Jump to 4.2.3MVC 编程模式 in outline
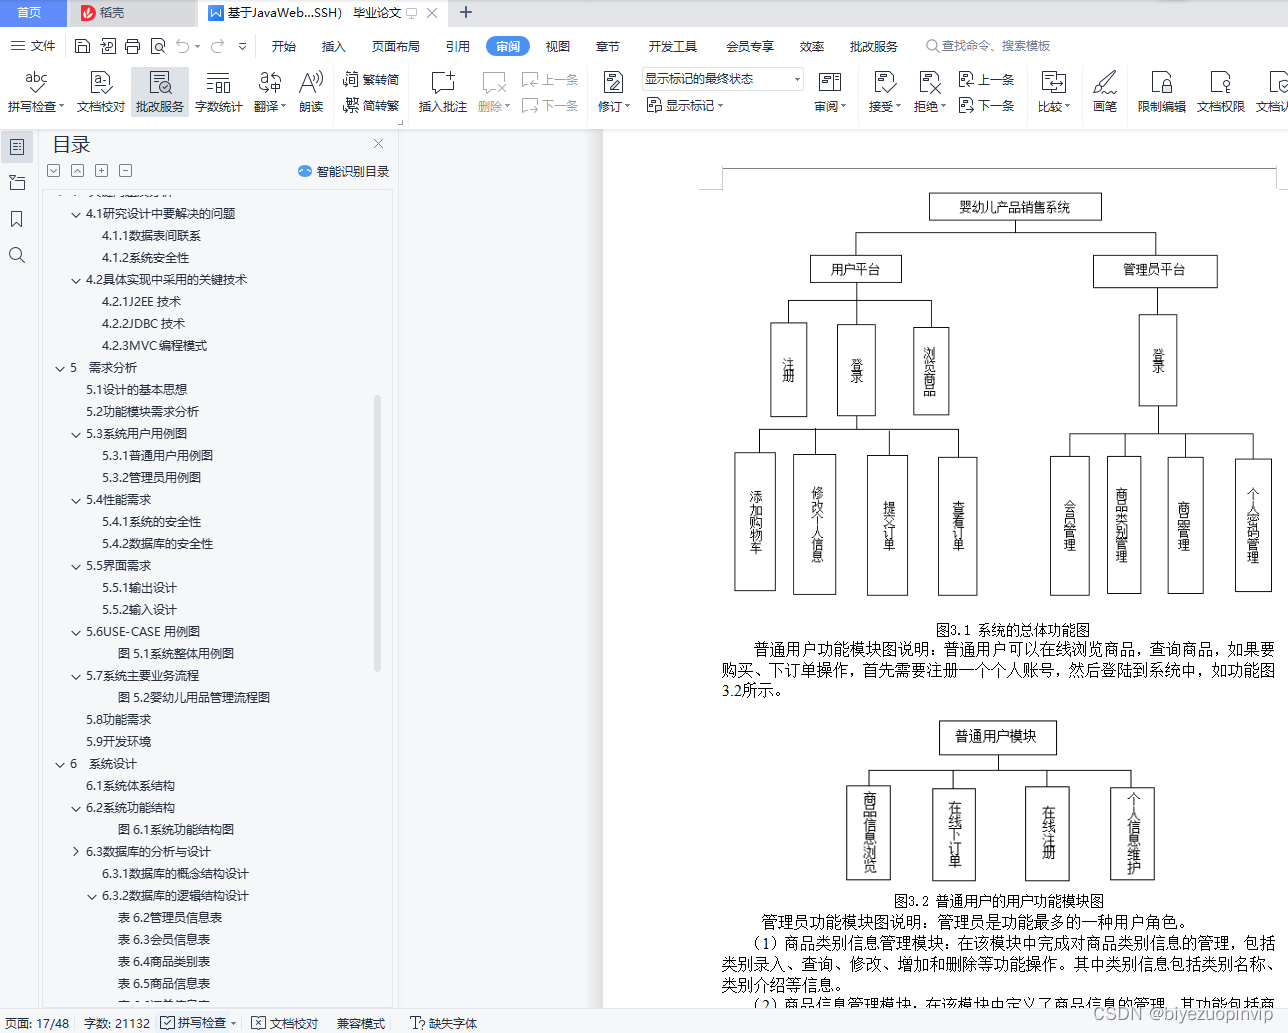Image resolution: width=1288 pixels, height=1033 pixels. click(154, 346)
